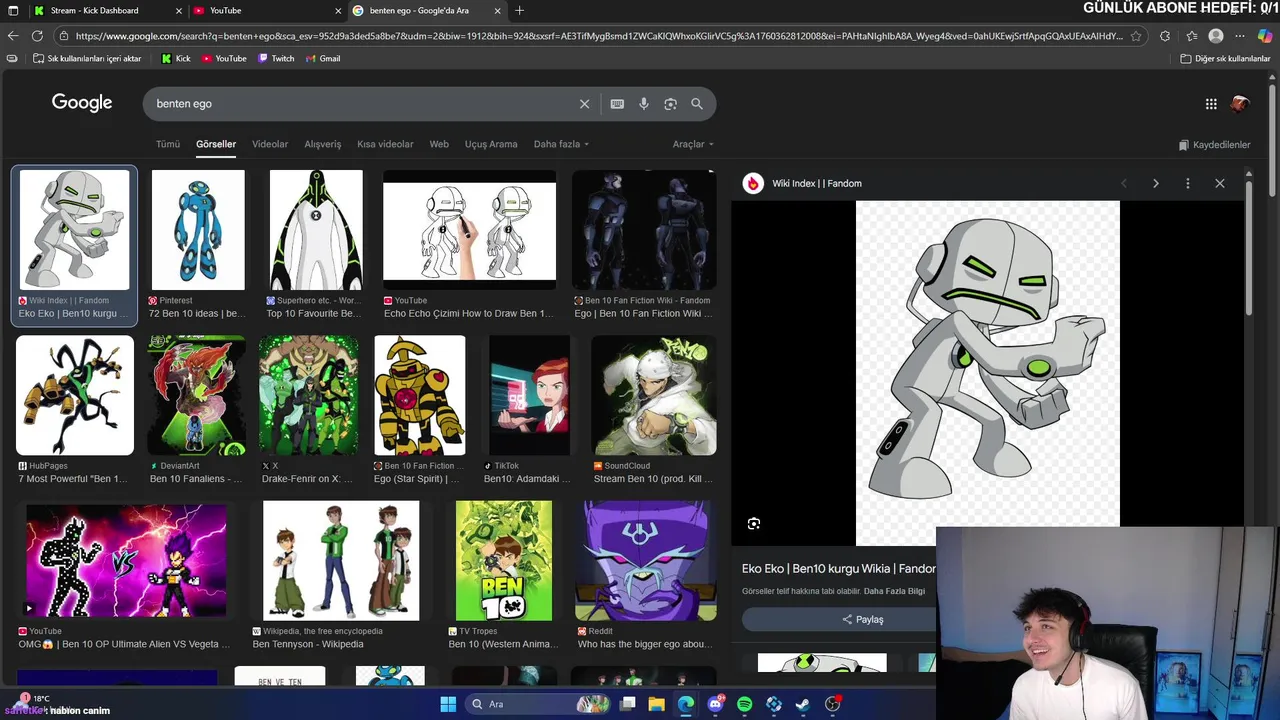Open the TikTok Ben10 Adamdaki thumbnail
The image size is (1280, 720).
click(x=529, y=396)
